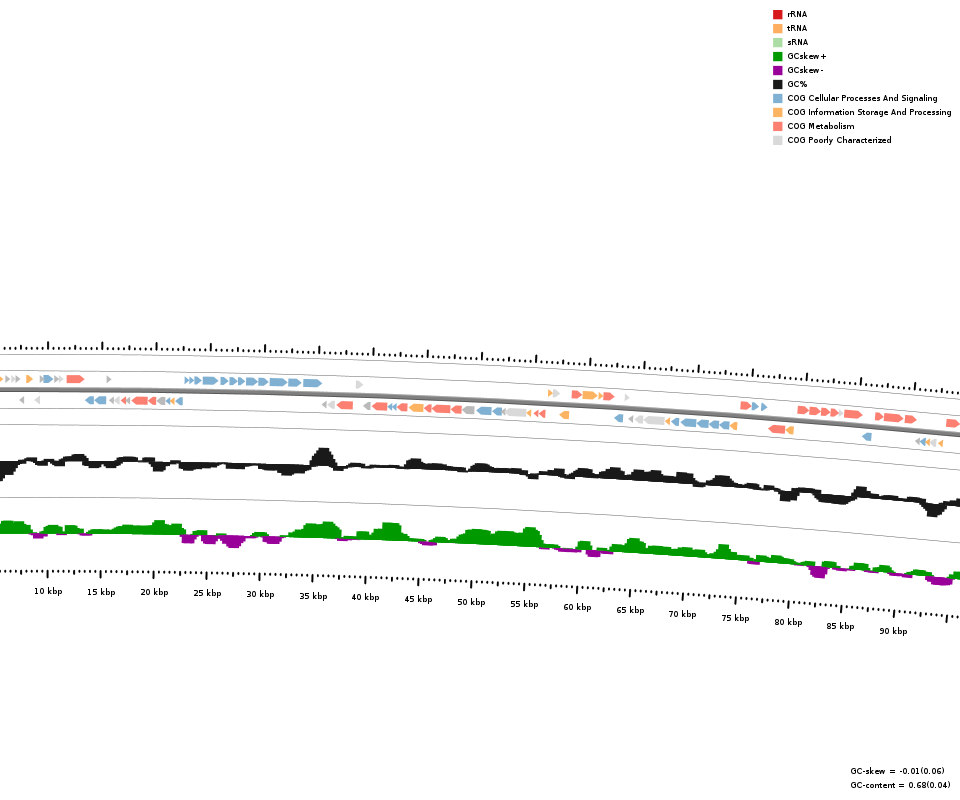Click the black GC% peak near 35 kbp
Image resolution: width=960 pixels, height=800 pixels.
tap(322, 456)
